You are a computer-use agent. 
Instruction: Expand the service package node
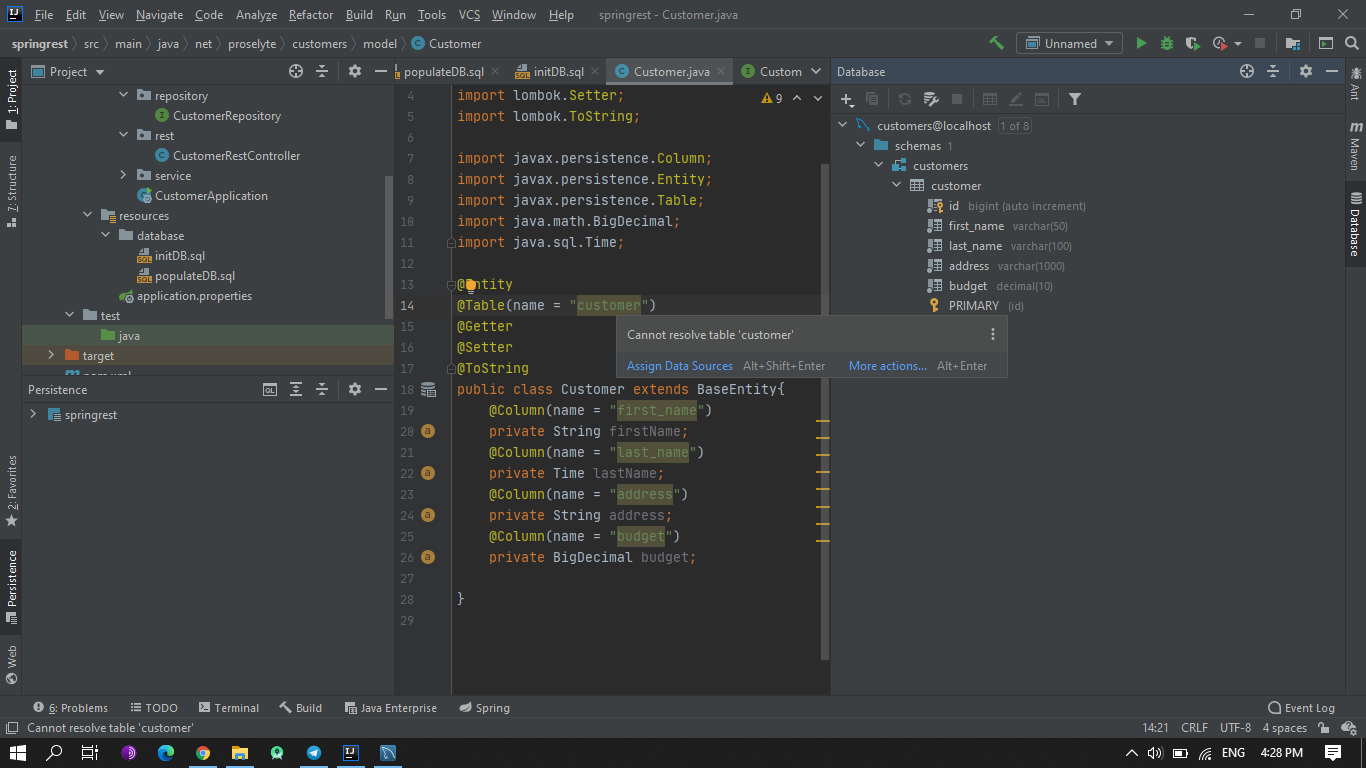pos(124,175)
